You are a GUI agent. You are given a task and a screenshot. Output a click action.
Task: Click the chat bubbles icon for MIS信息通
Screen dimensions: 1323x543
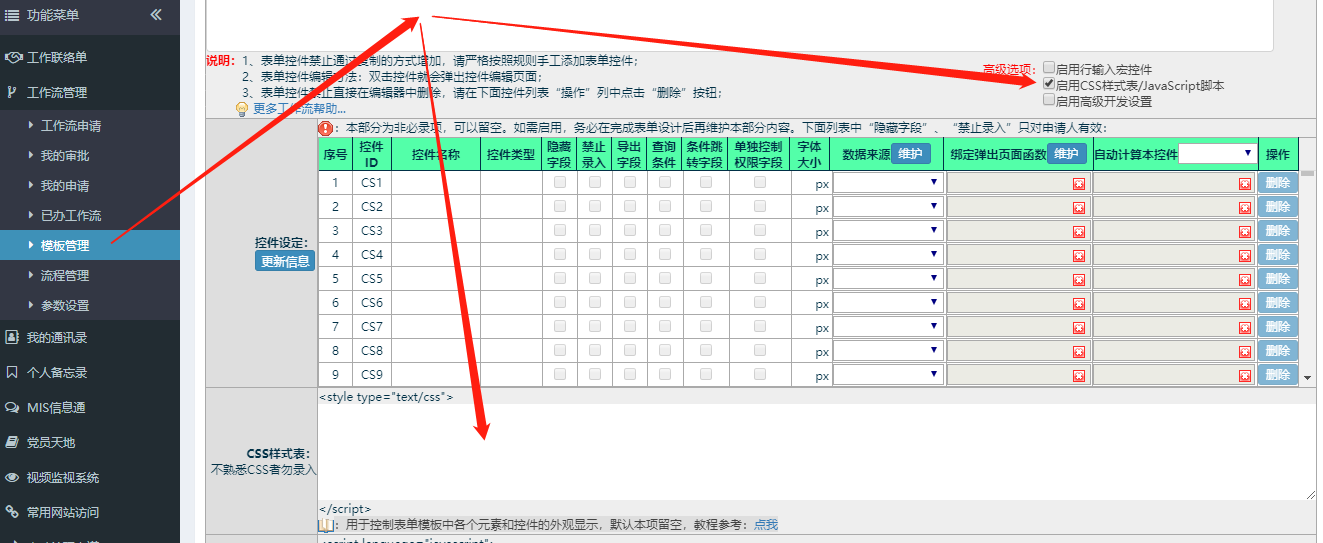click(x=13, y=407)
